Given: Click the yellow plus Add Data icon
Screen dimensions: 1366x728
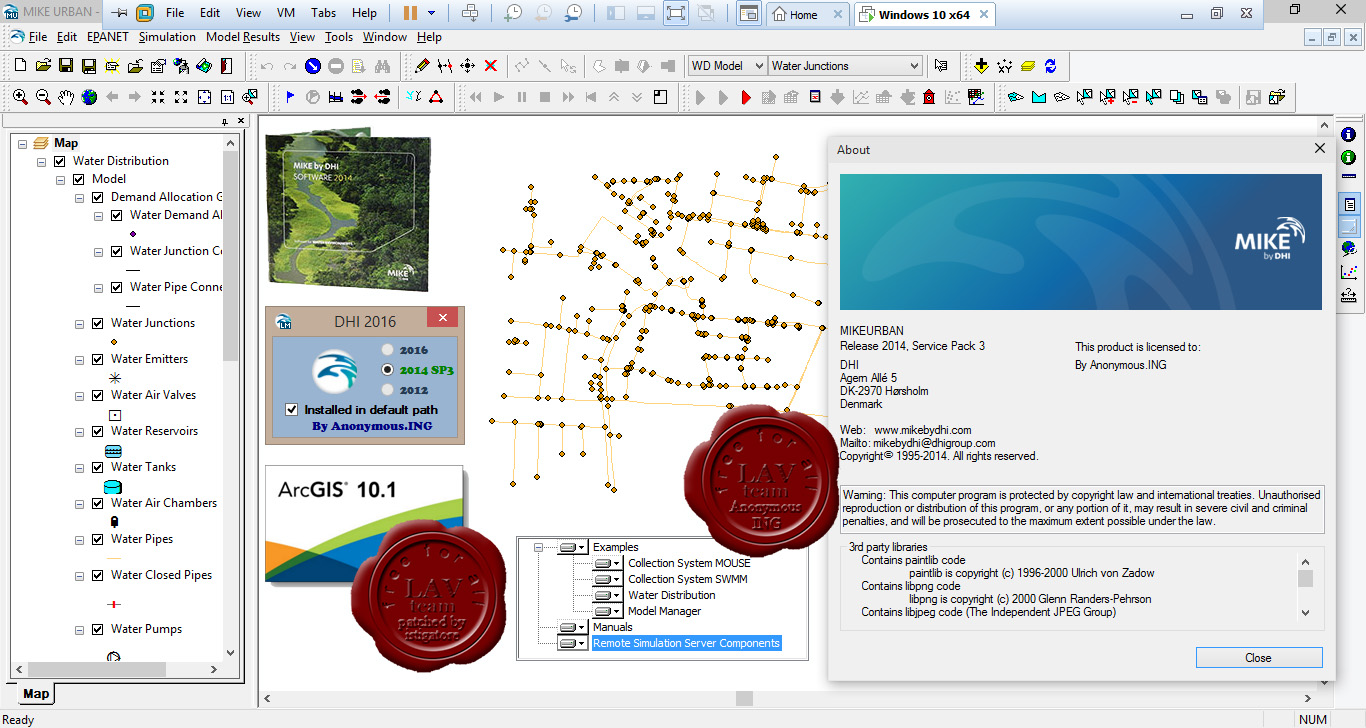Looking at the screenshot, I should pyautogui.click(x=981, y=66).
